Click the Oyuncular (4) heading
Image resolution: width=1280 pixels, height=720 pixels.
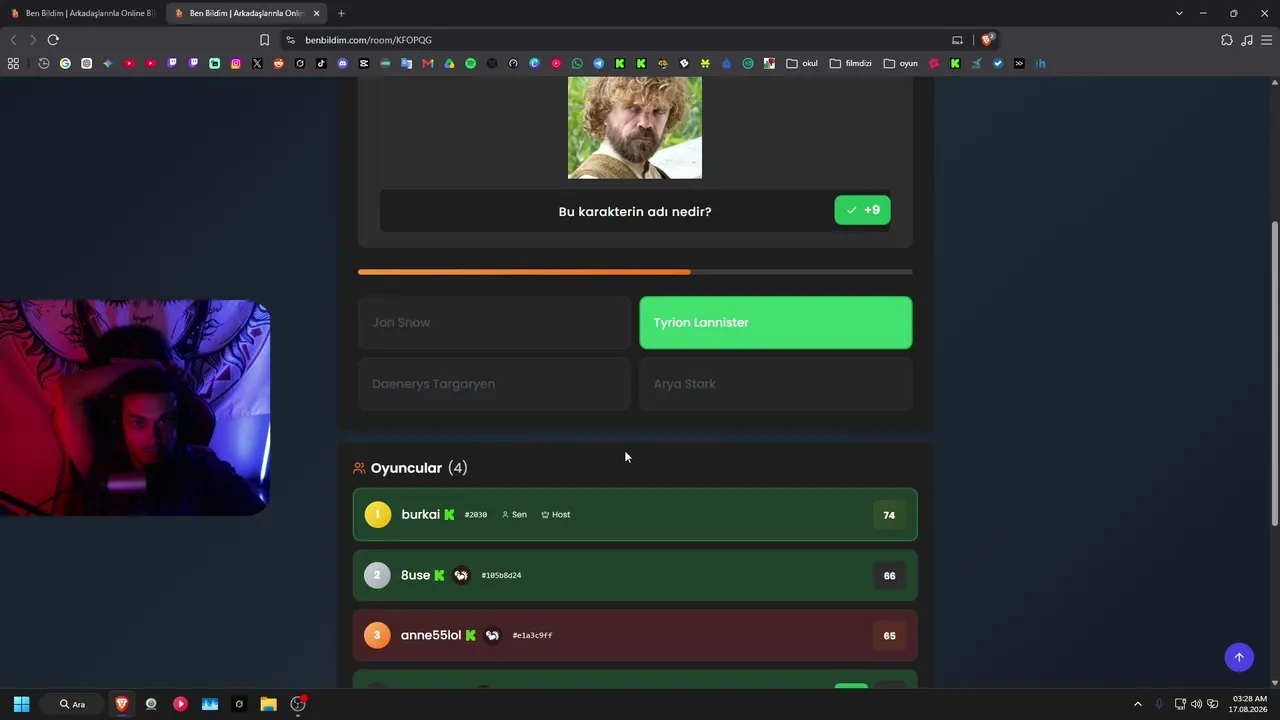(419, 468)
